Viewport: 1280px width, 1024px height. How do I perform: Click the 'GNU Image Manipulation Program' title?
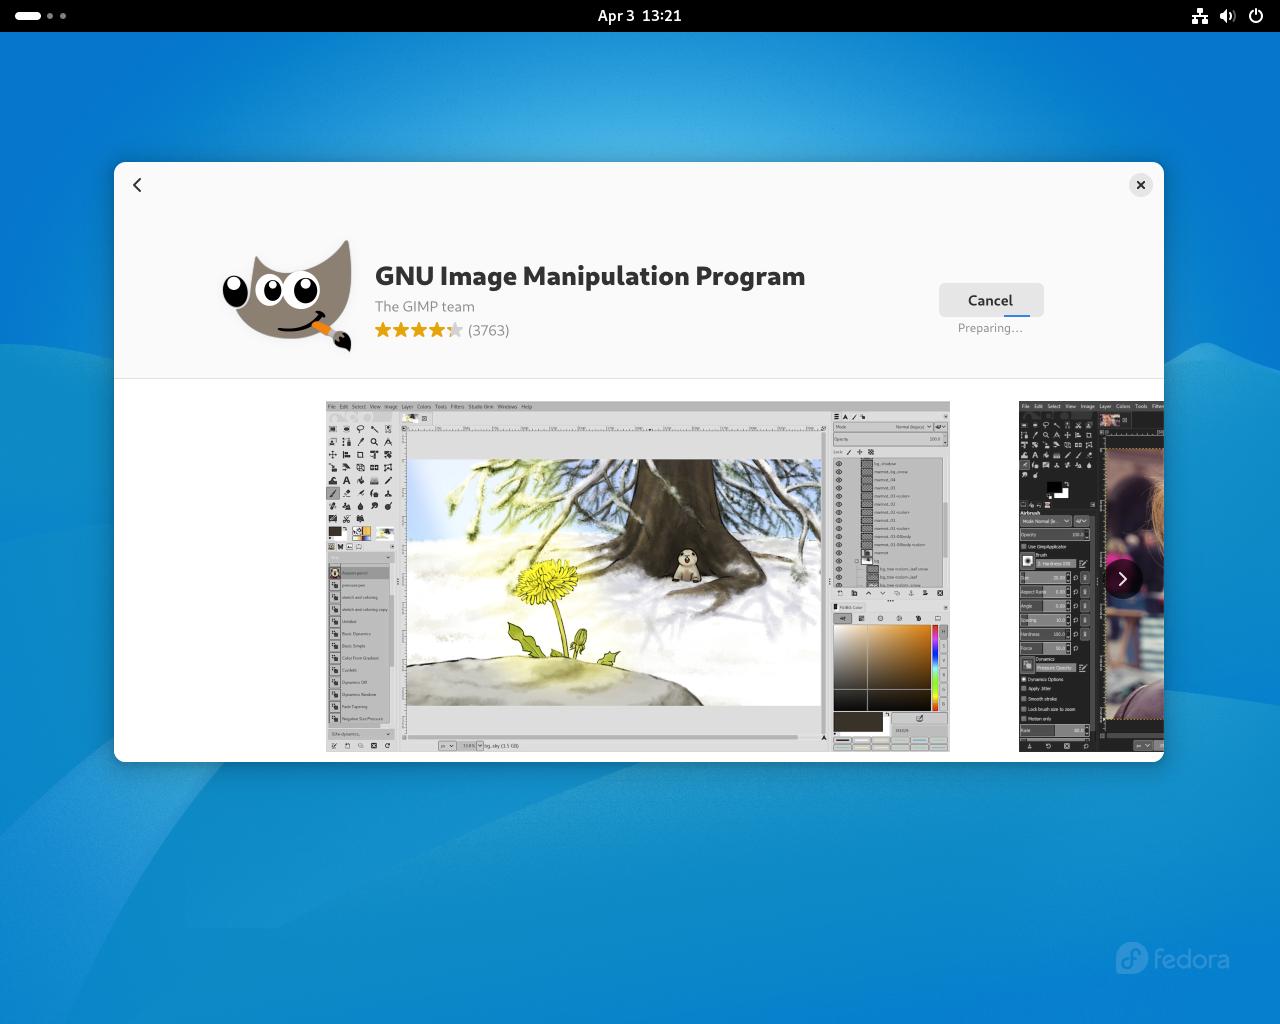tap(590, 276)
